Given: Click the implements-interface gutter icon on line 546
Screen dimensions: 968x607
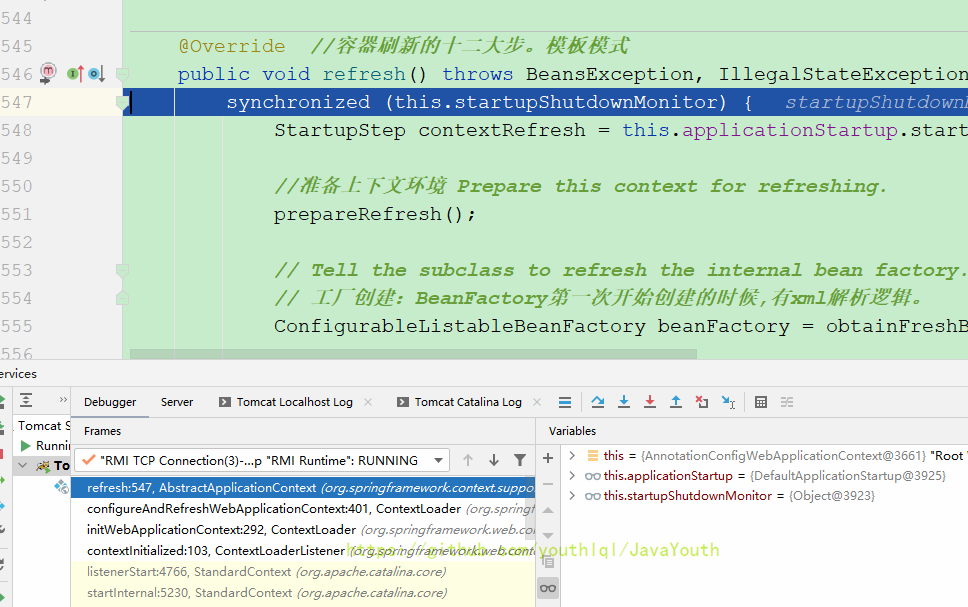Looking at the screenshot, I should 75,74.
